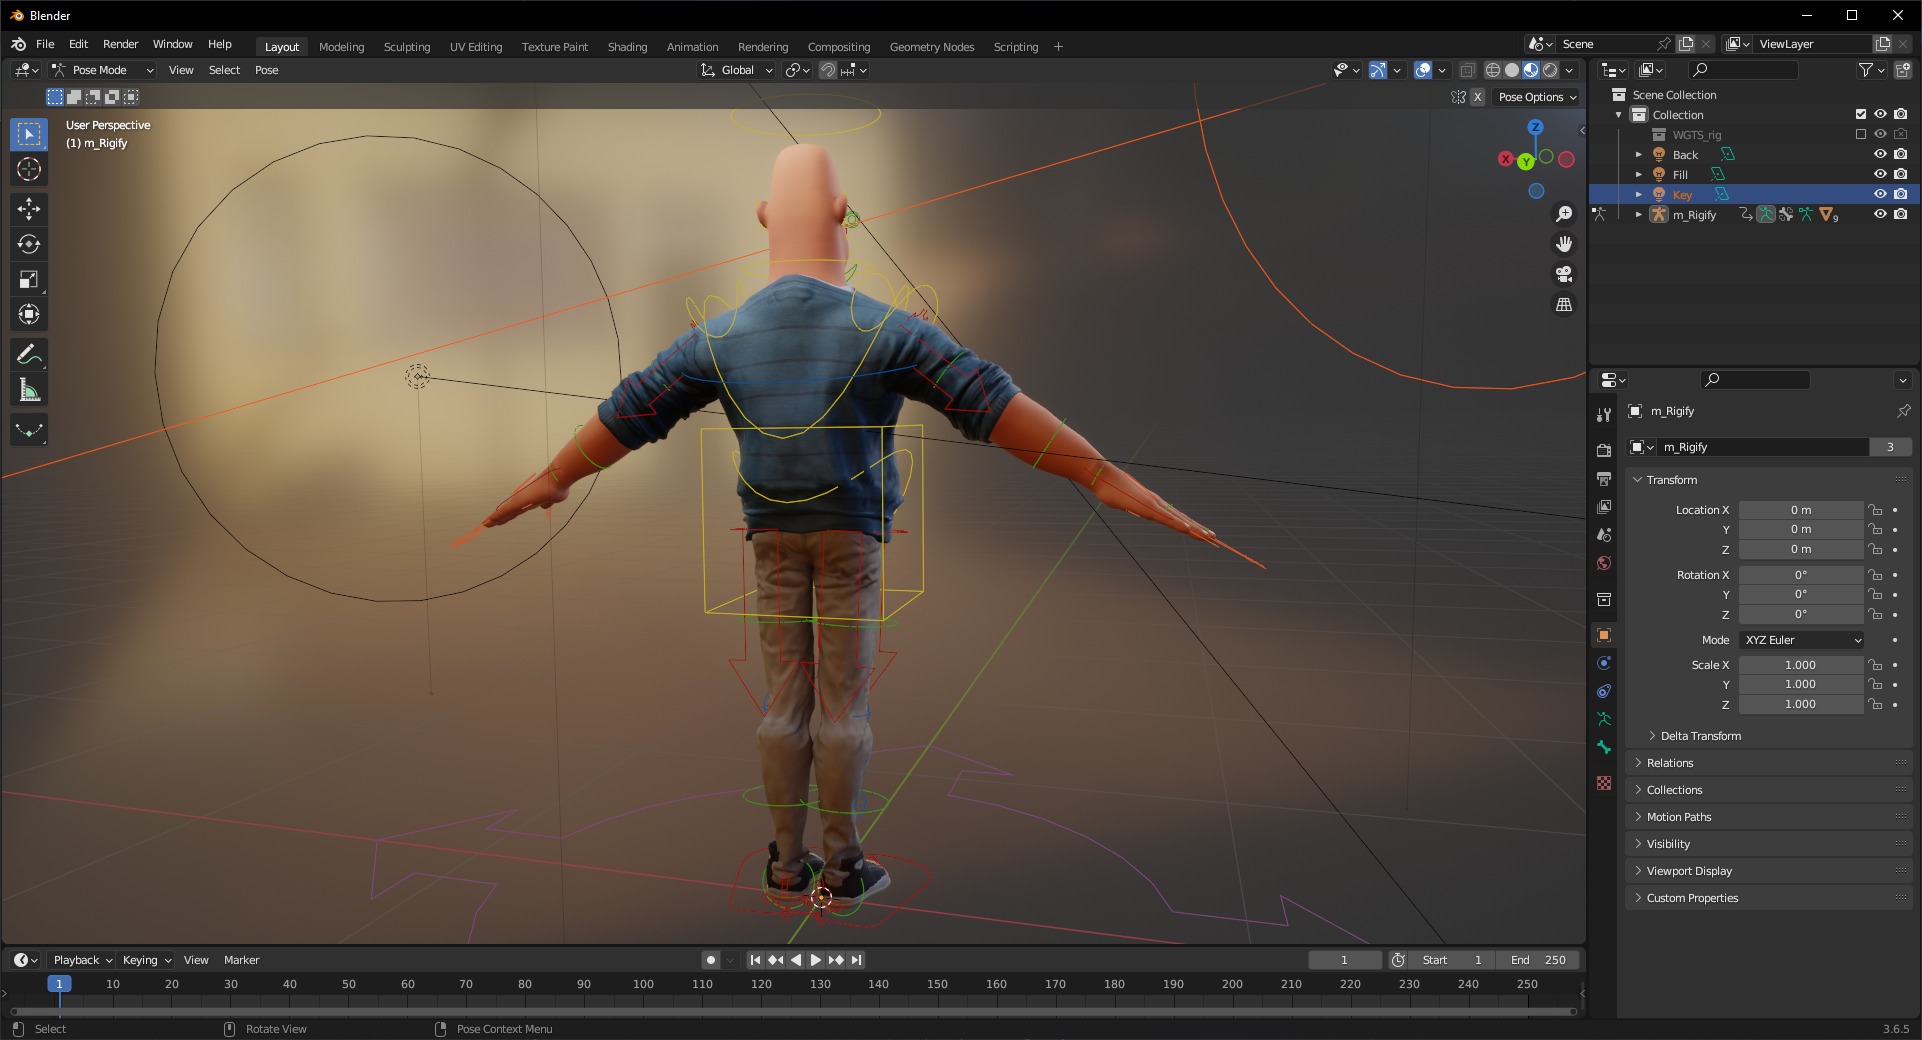This screenshot has height=1040, width=1922.
Task: Select the Measure tool
Action: [x=29, y=390]
